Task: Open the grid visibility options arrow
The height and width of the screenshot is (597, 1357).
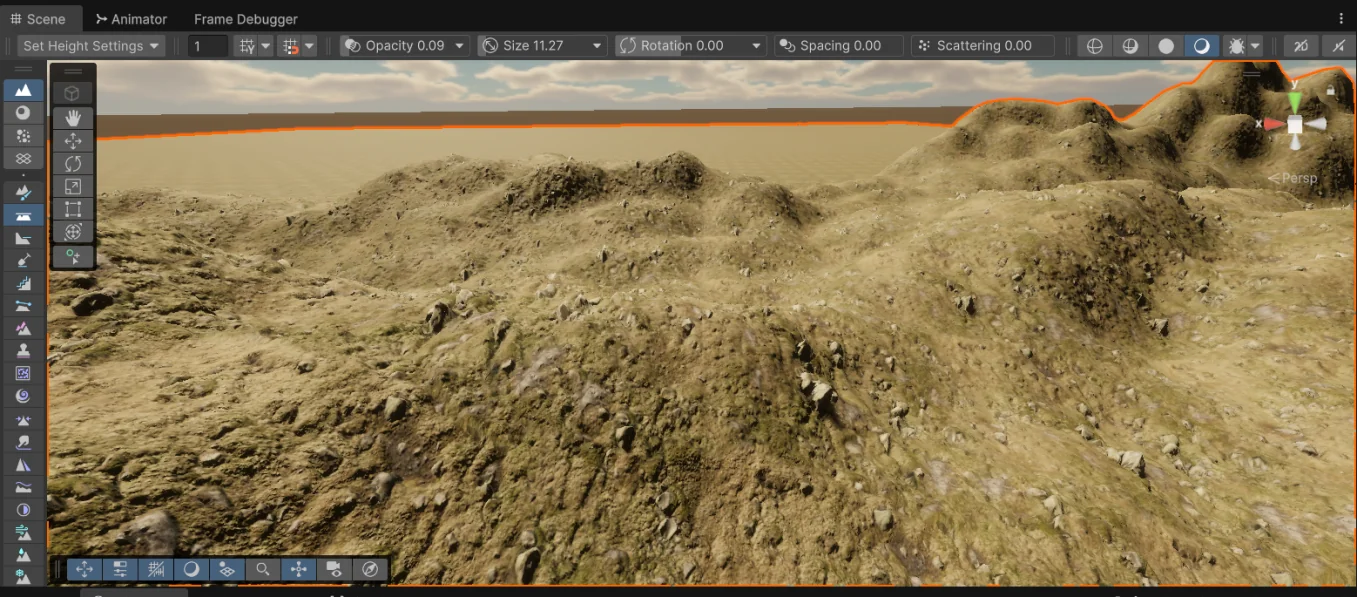Action: (266, 46)
